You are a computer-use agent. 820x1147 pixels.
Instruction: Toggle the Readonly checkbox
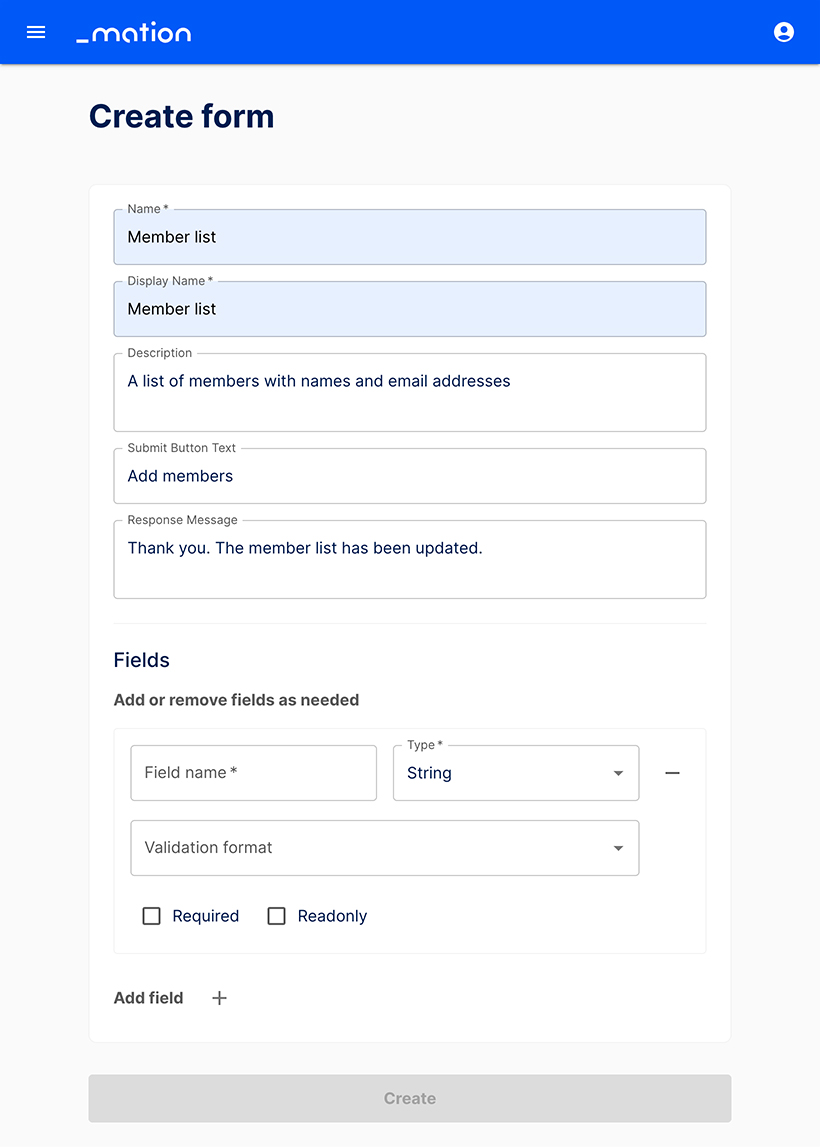click(x=277, y=916)
